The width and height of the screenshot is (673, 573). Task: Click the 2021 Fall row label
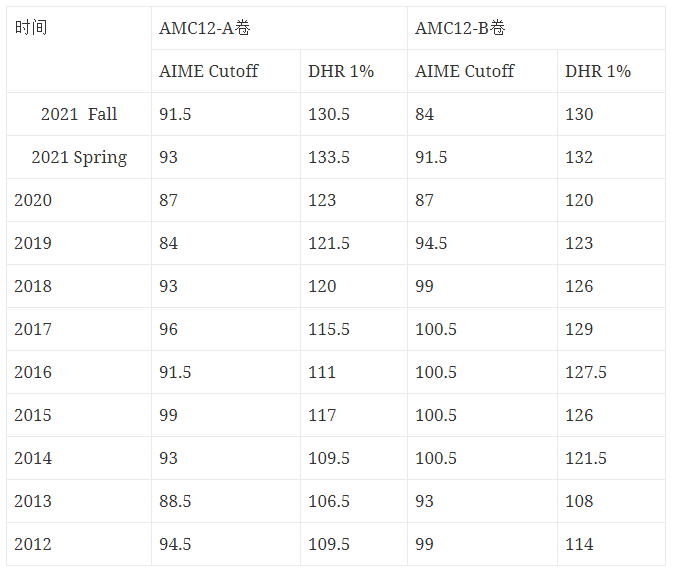pos(79,114)
